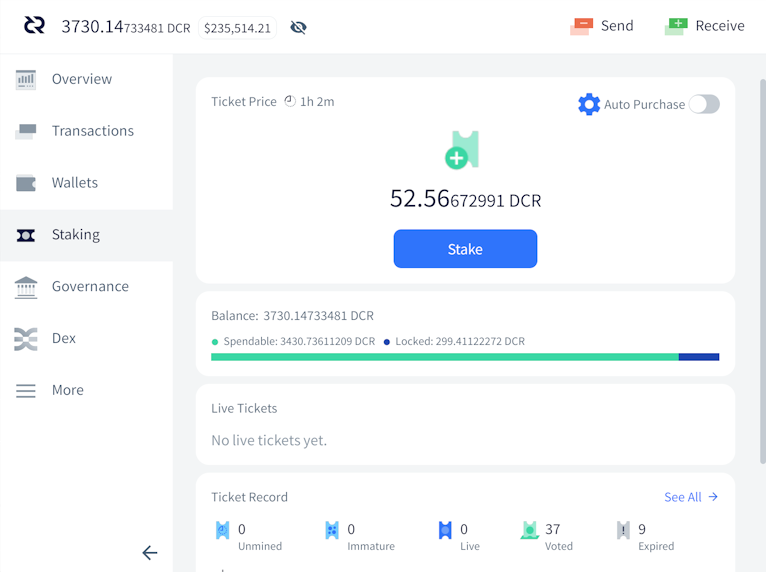Collapse sidebar with back arrow
Screen dimensions: 766x572
[149, 552]
